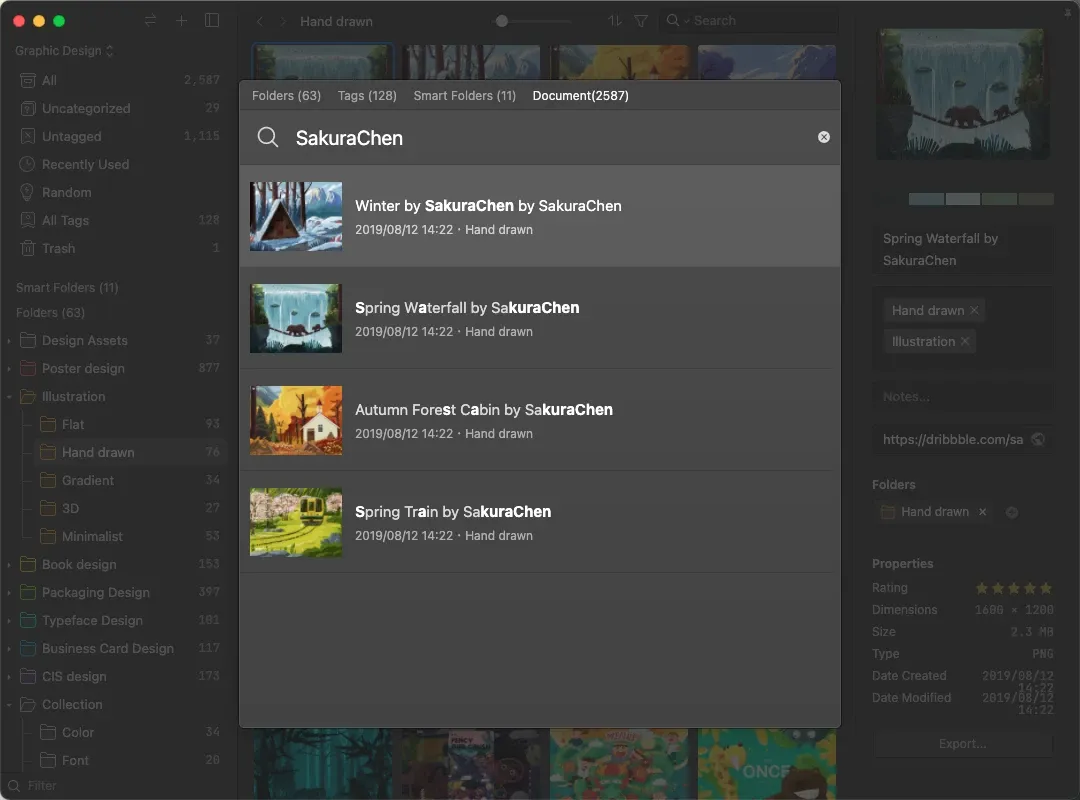Select the Gradient folder
The height and width of the screenshot is (800, 1080).
(x=130, y=480)
